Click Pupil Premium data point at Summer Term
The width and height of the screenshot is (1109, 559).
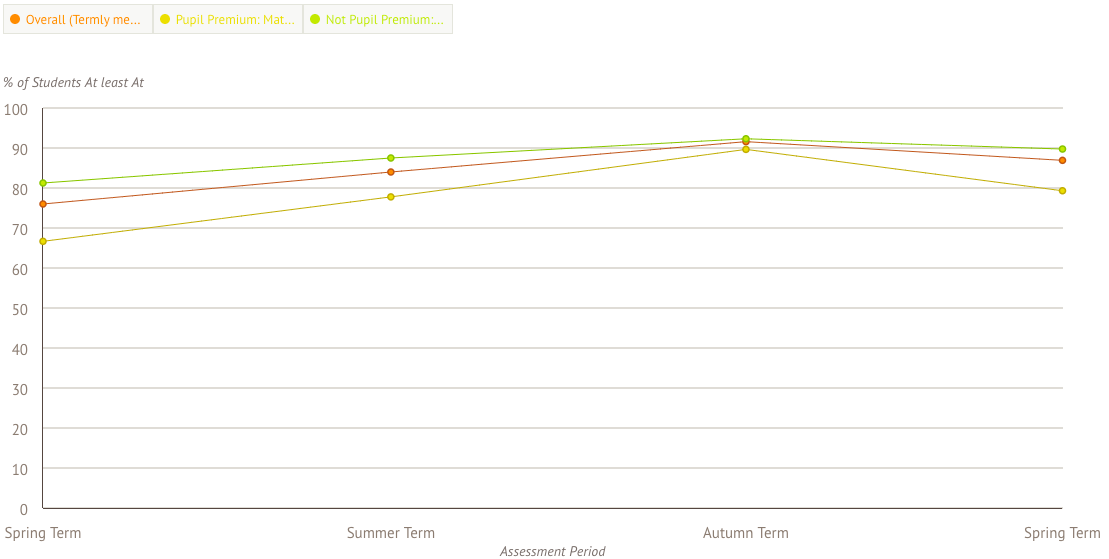point(391,197)
